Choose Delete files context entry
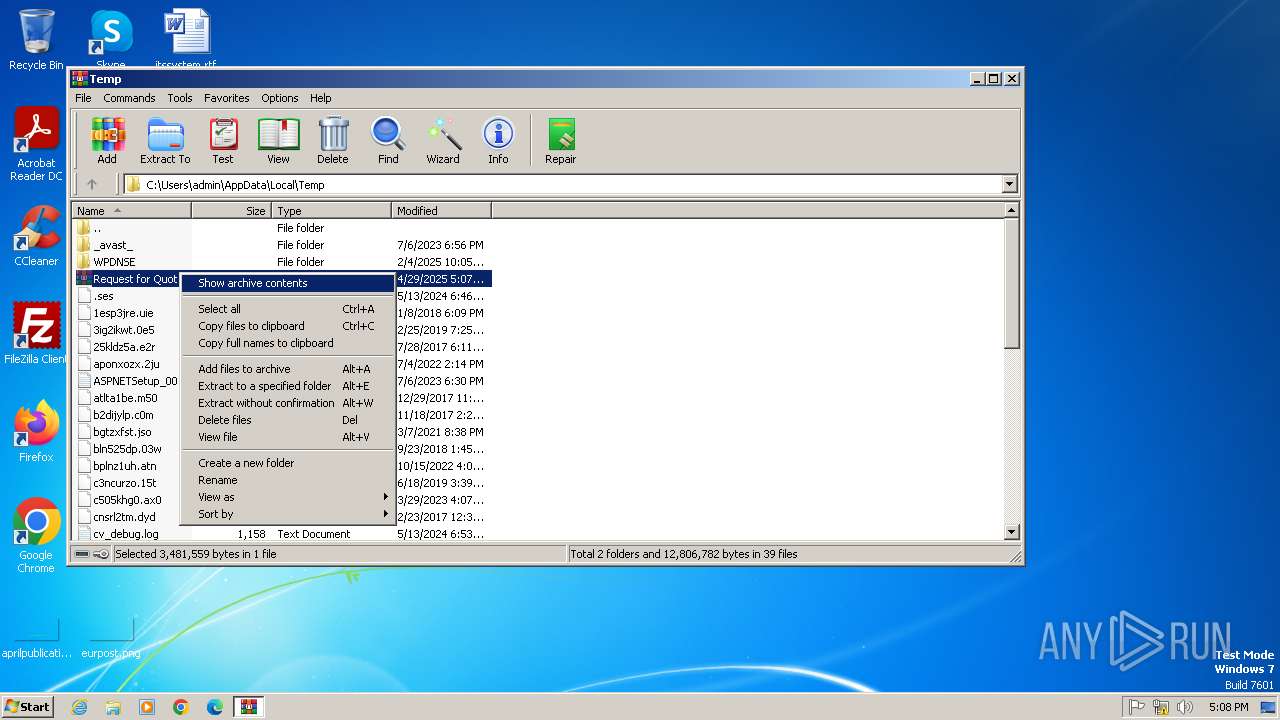Screen dimensions: 1280x720 [288, 420]
